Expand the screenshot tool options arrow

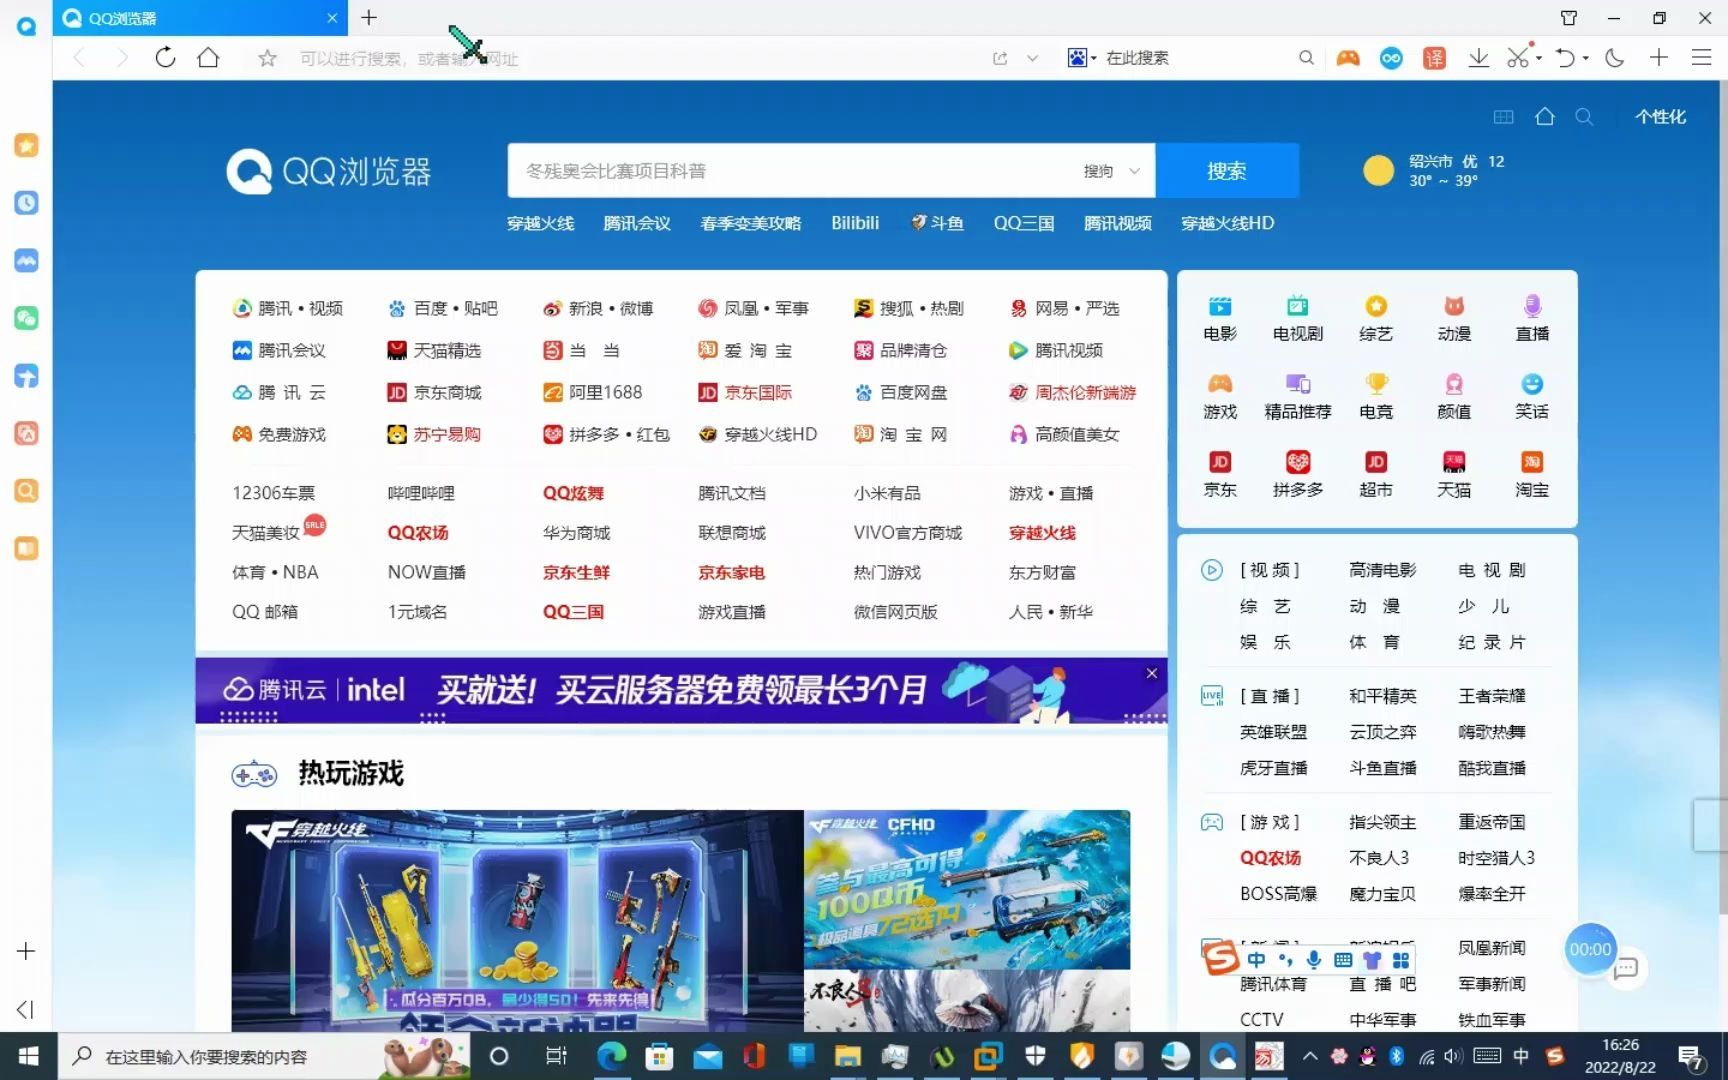tap(1539, 58)
